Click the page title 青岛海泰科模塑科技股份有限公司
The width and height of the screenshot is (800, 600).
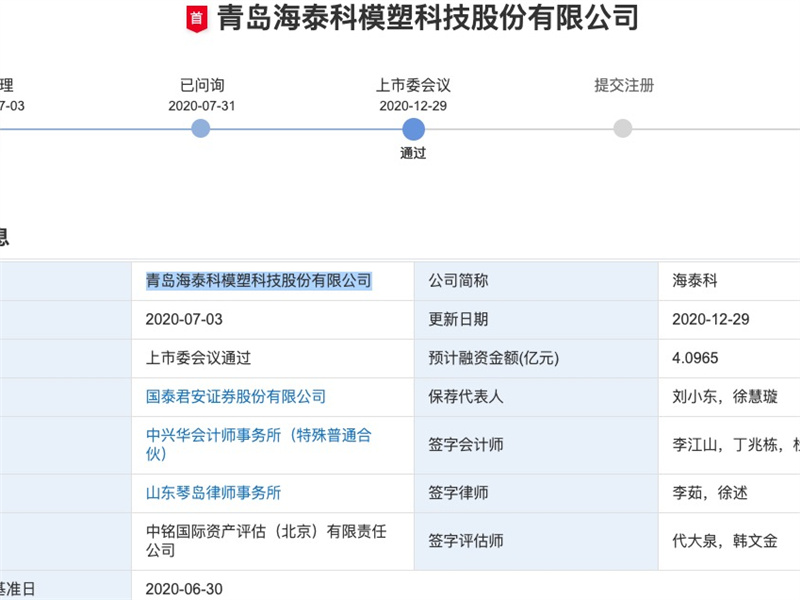tap(428, 18)
